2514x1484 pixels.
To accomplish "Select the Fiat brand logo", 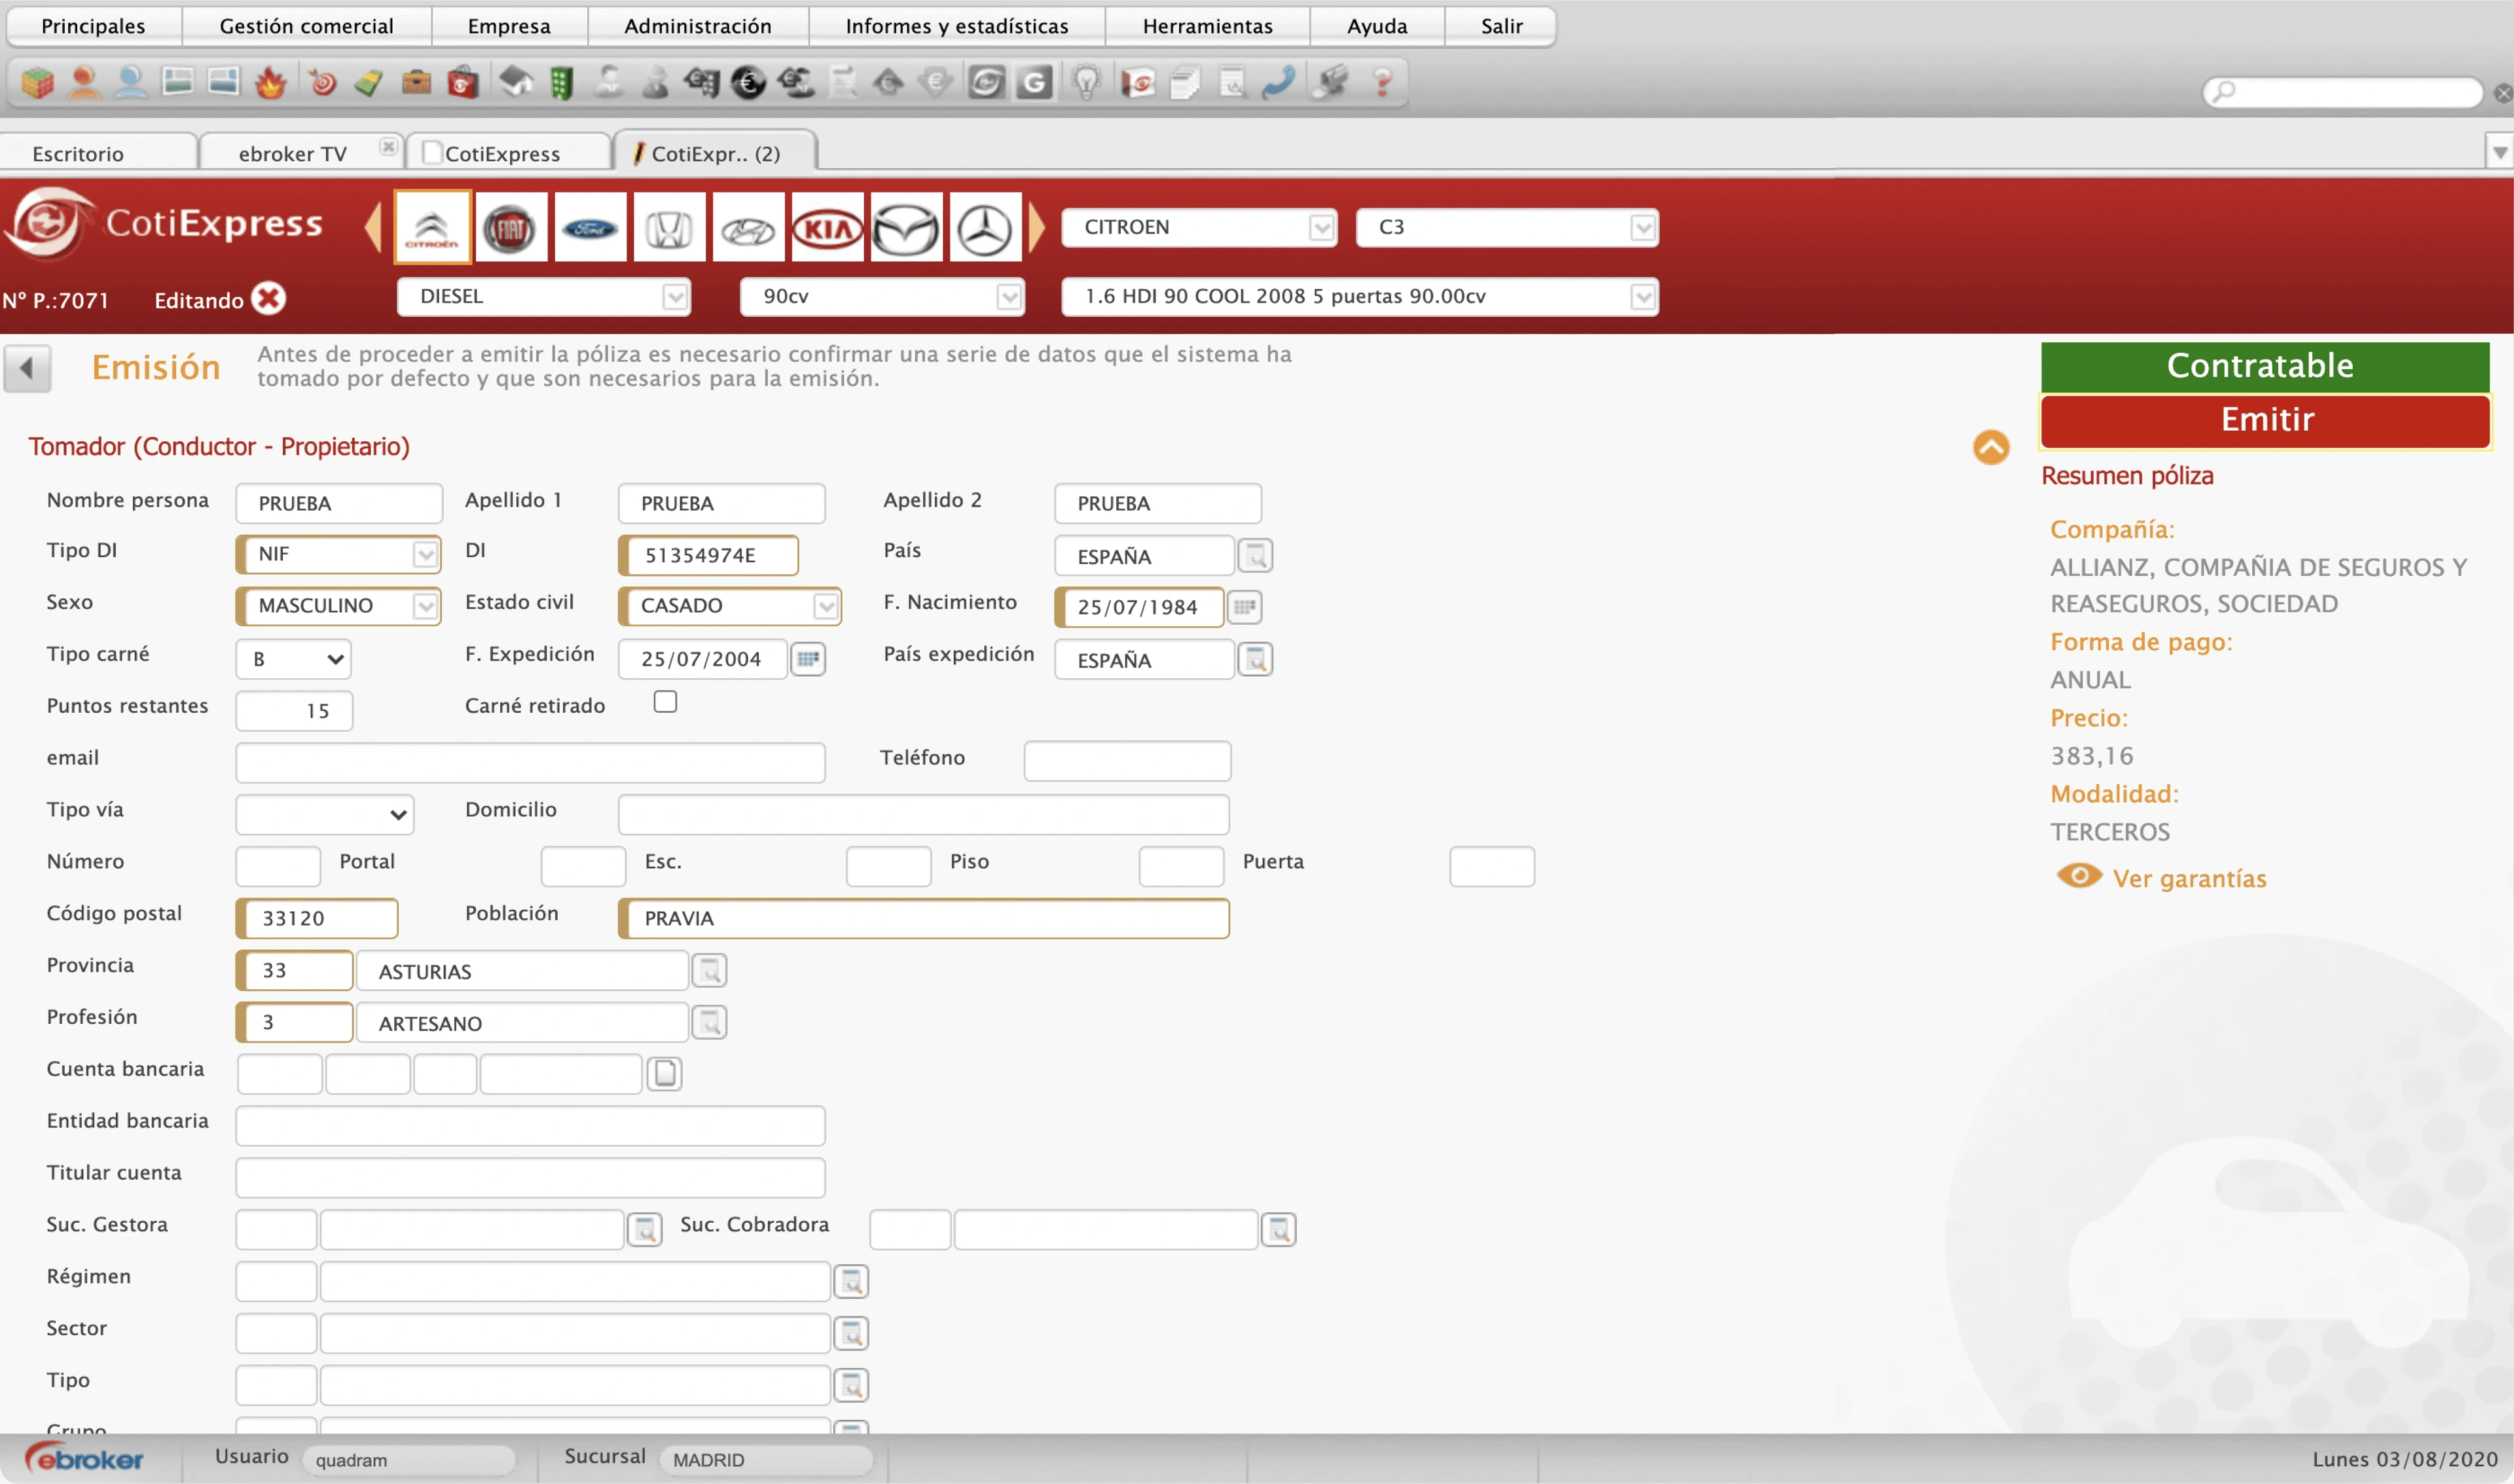I will (510, 228).
